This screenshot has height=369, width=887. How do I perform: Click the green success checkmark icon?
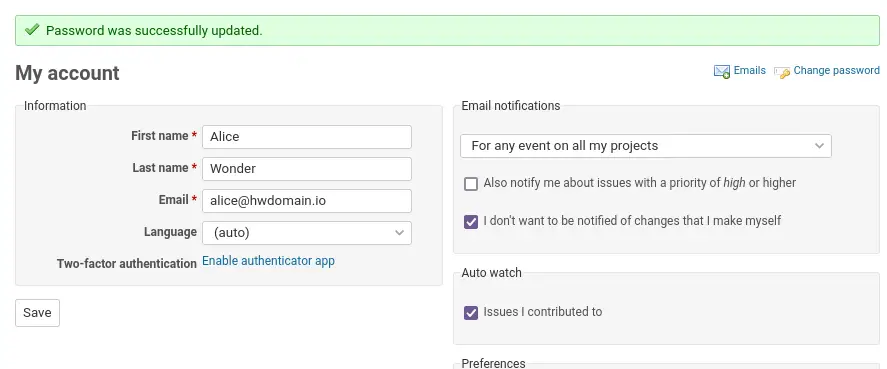(x=32, y=29)
